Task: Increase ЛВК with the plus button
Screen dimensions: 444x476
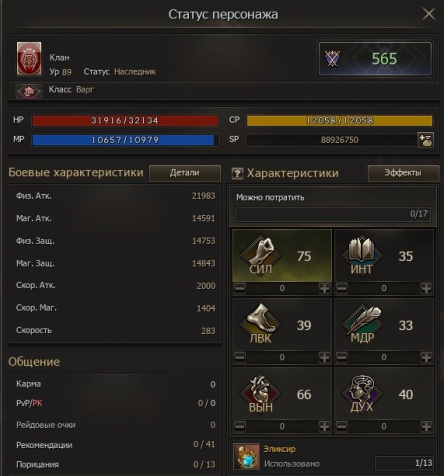Action: coord(324,357)
